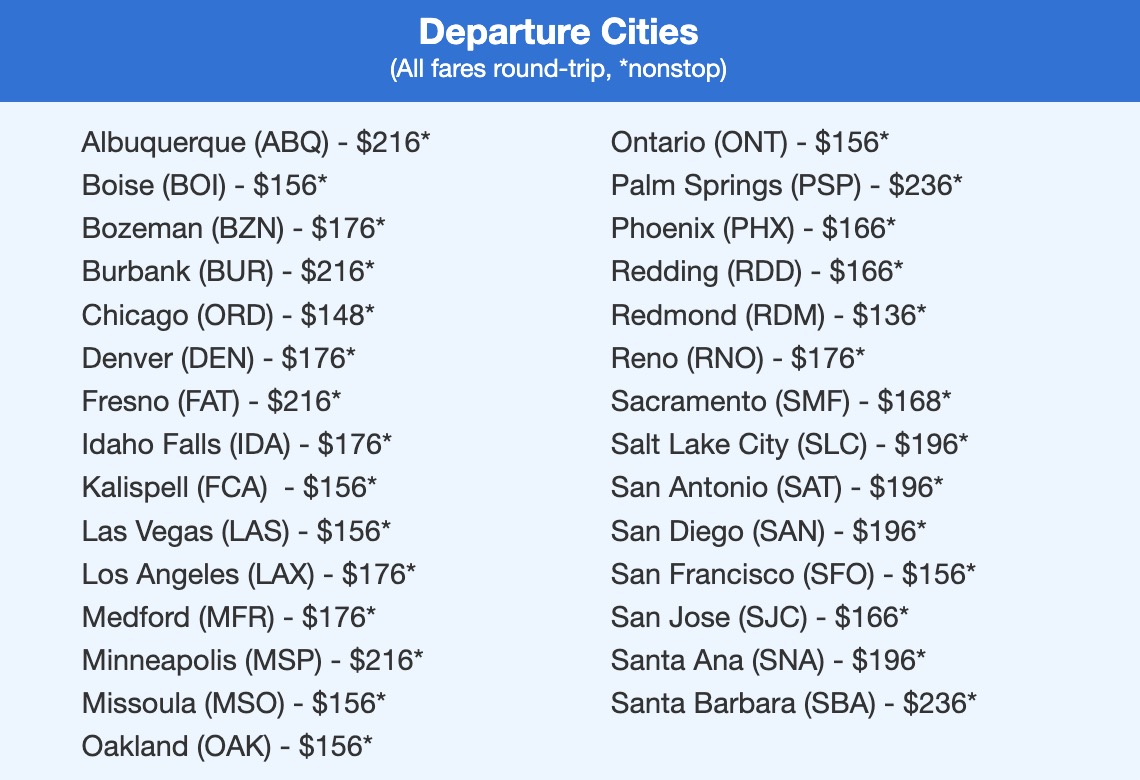This screenshot has width=1140, height=780.
Task: Select the Boise (BOI) fare listing
Action: (204, 185)
